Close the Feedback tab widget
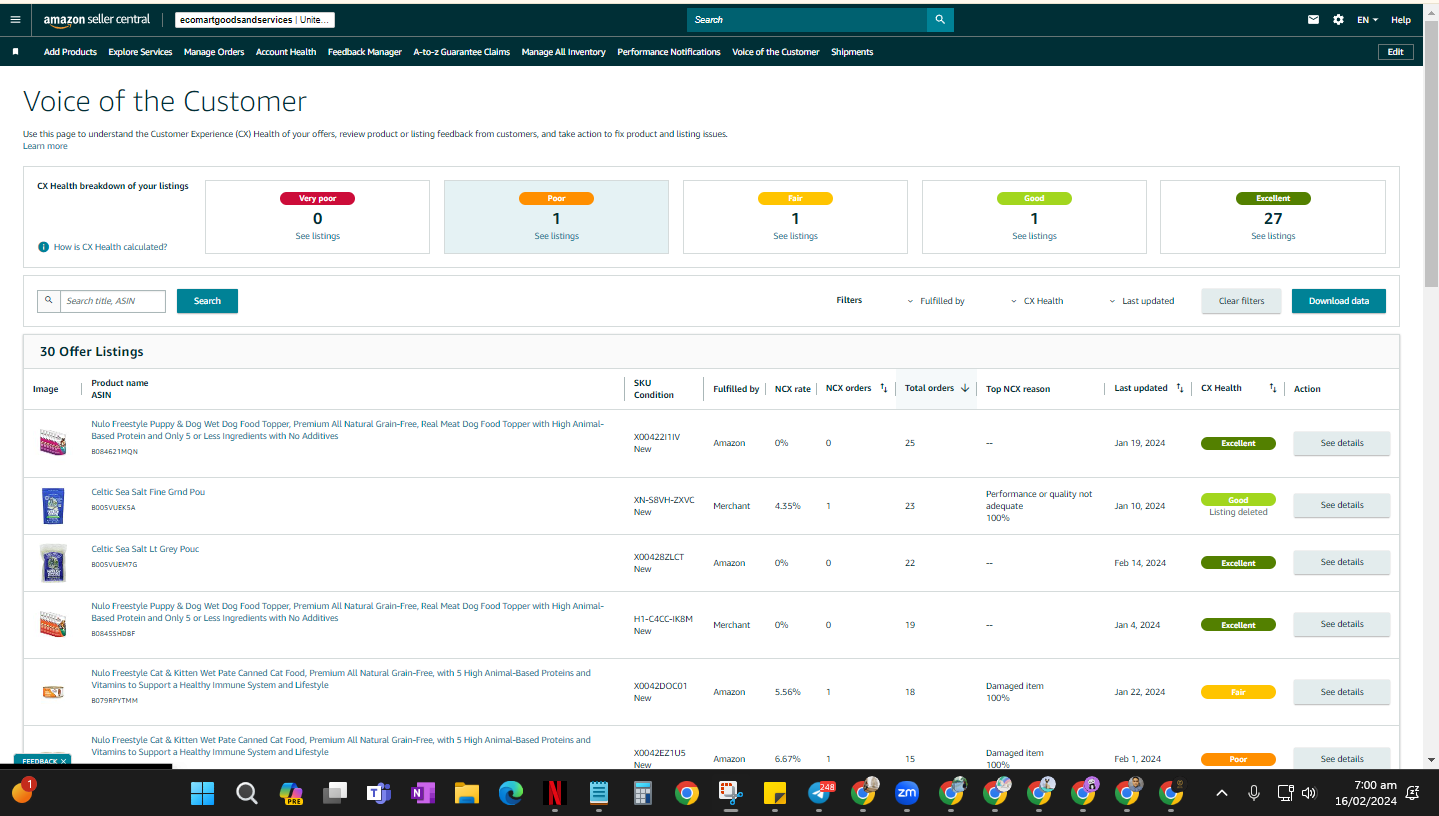 [x=63, y=761]
